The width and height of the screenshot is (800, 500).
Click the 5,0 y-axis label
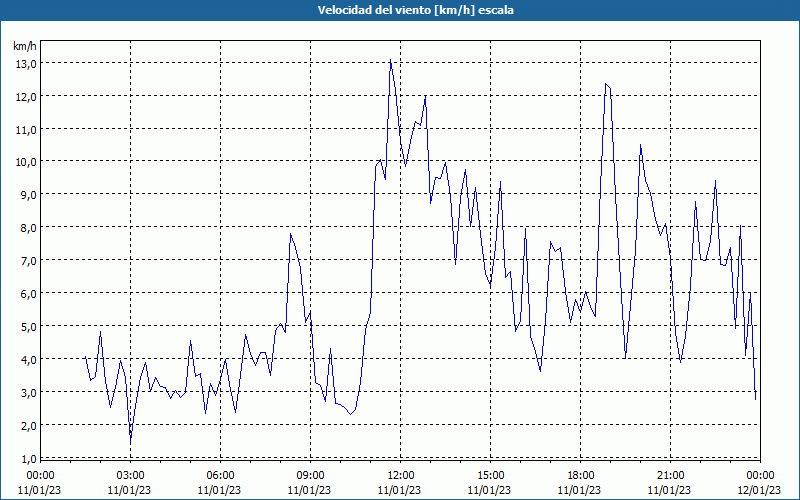click(29, 327)
